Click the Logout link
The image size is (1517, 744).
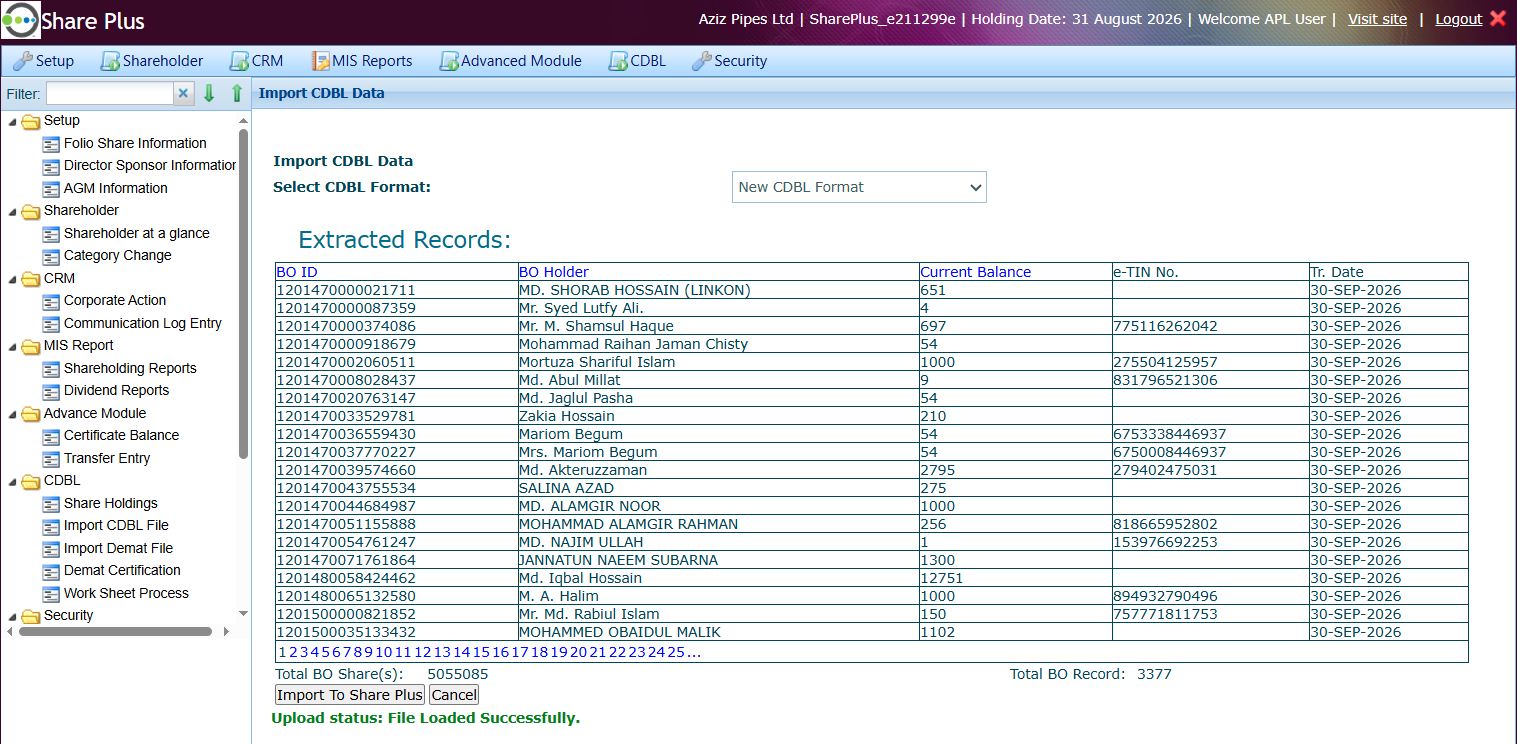(x=1459, y=19)
